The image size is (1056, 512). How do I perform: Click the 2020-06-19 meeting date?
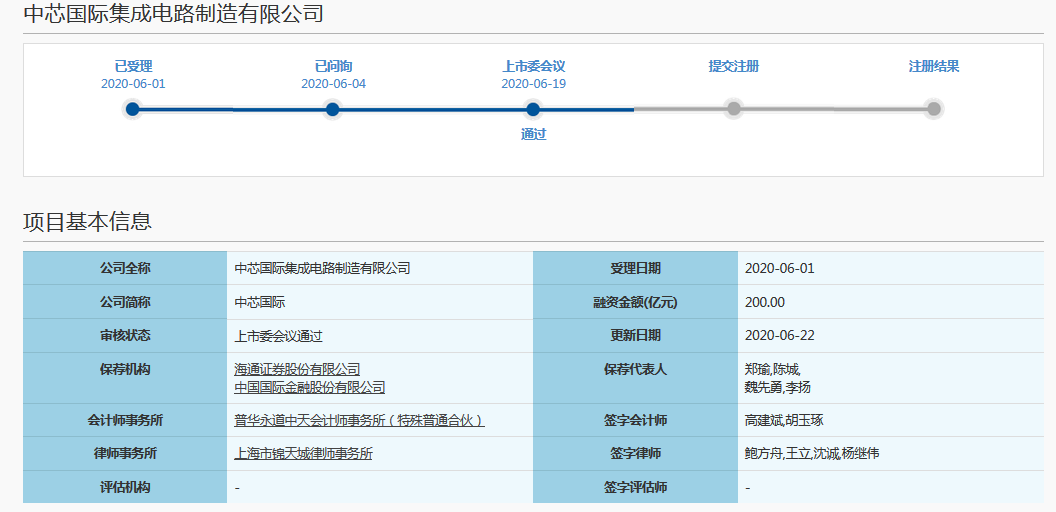point(533,84)
